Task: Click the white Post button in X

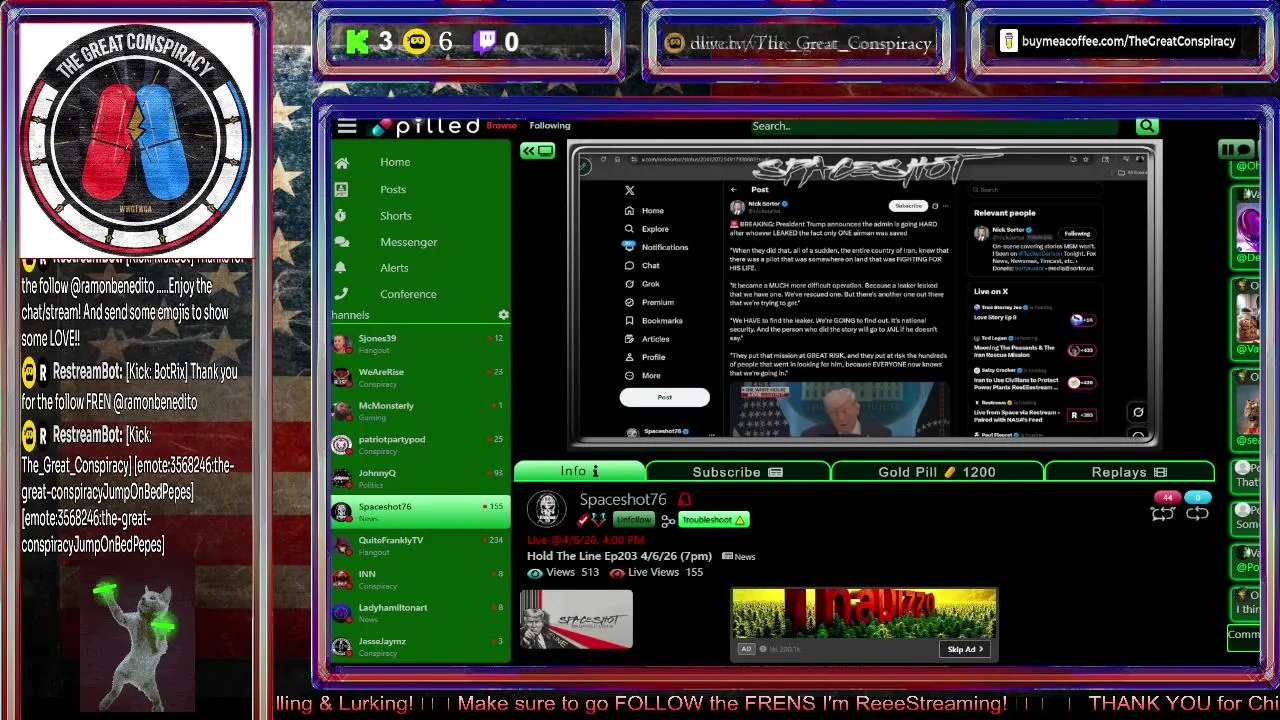Action: pos(665,397)
